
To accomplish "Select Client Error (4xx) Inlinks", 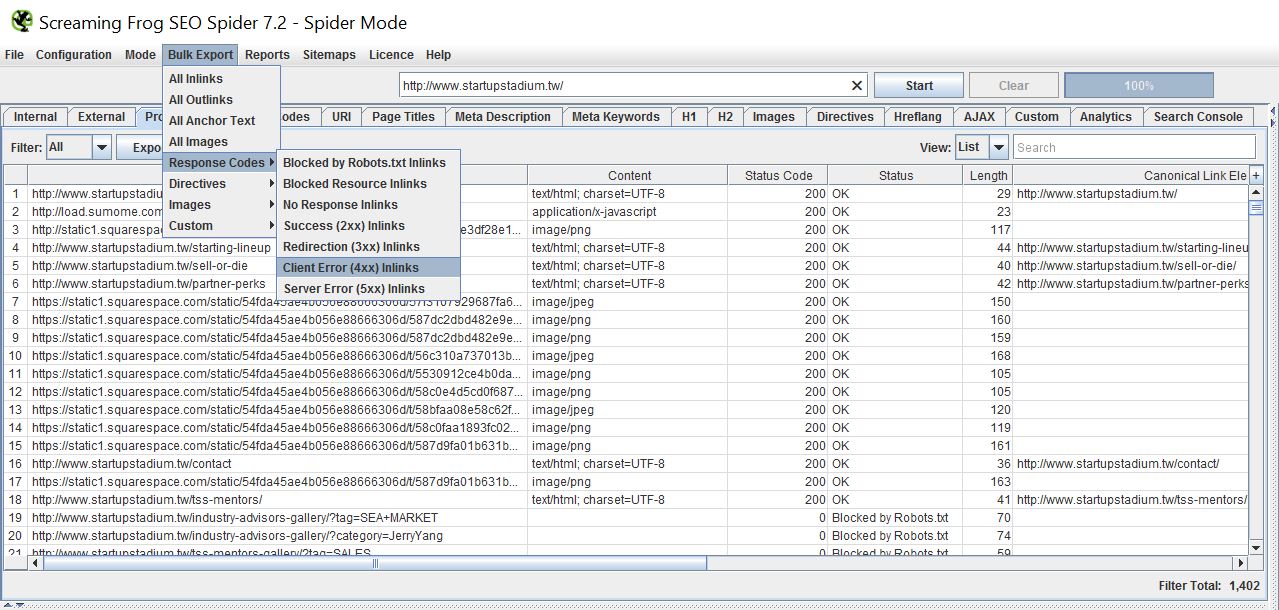I will click(x=368, y=267).
